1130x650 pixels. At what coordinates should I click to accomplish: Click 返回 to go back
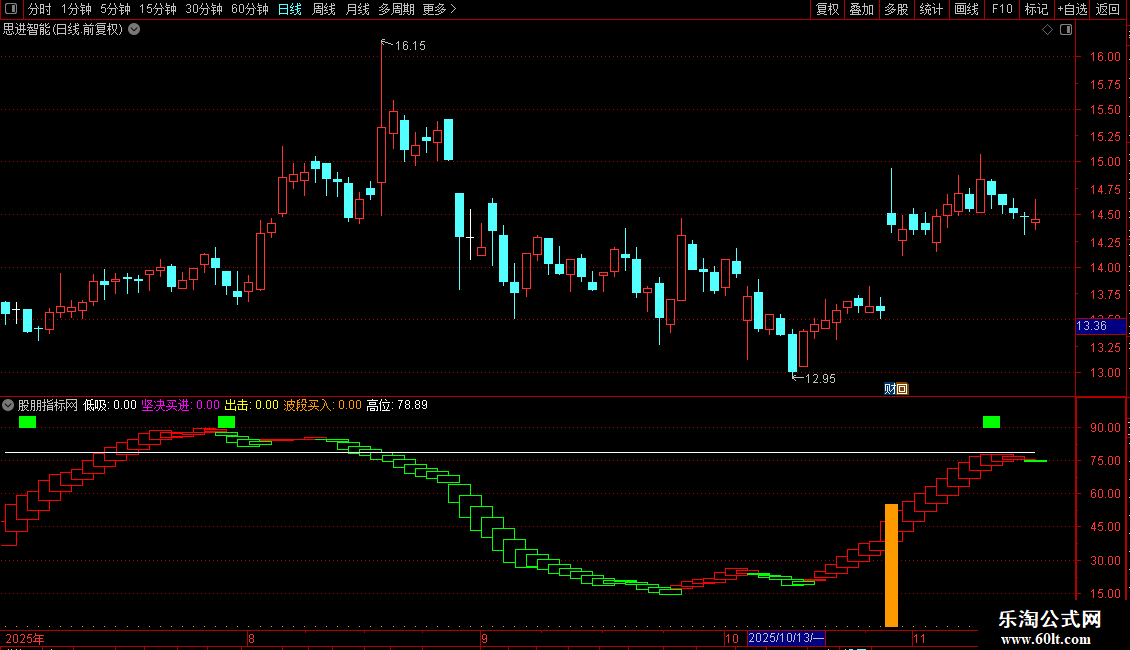click(1108, 9)
